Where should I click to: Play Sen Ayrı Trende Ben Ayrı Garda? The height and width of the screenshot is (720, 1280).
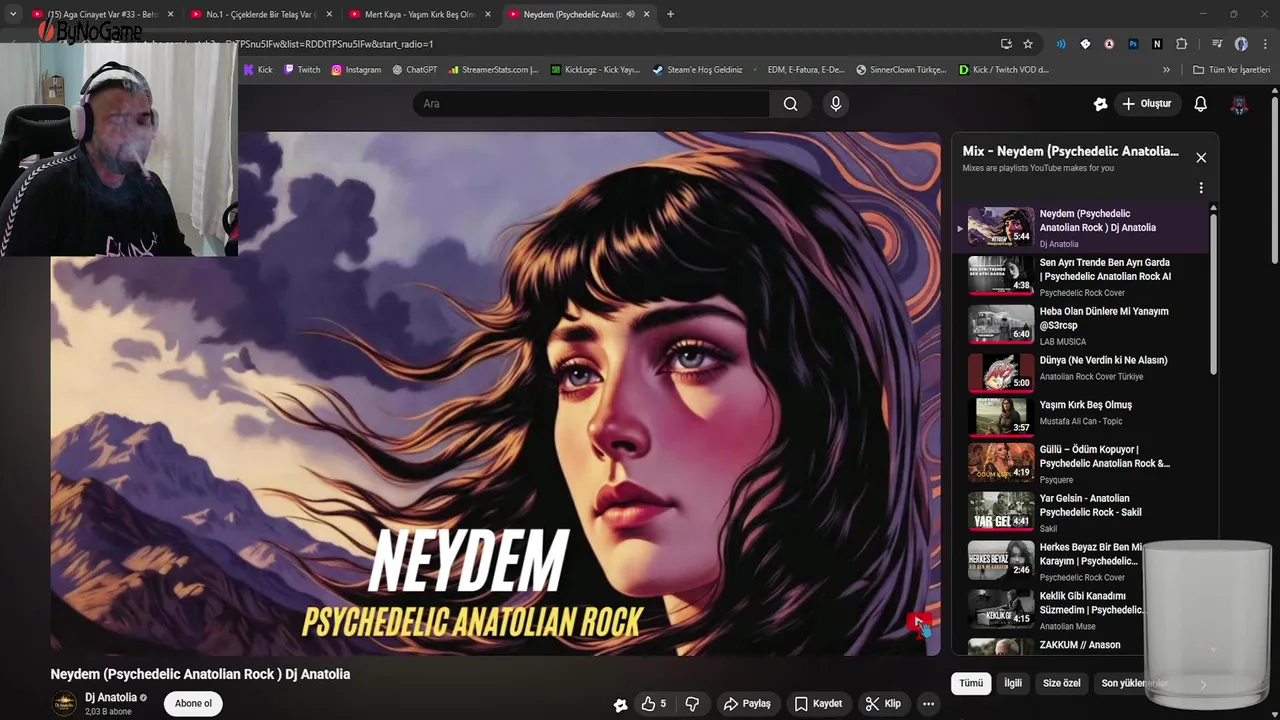coord(1083,277)
